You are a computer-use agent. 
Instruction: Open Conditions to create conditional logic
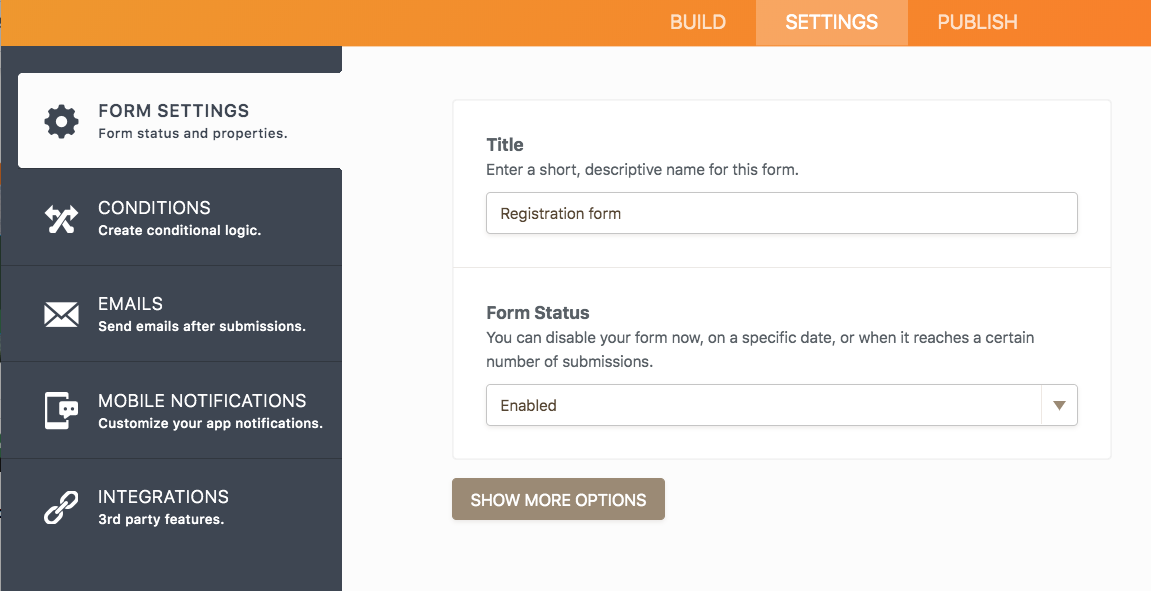(x=170, y=217)
